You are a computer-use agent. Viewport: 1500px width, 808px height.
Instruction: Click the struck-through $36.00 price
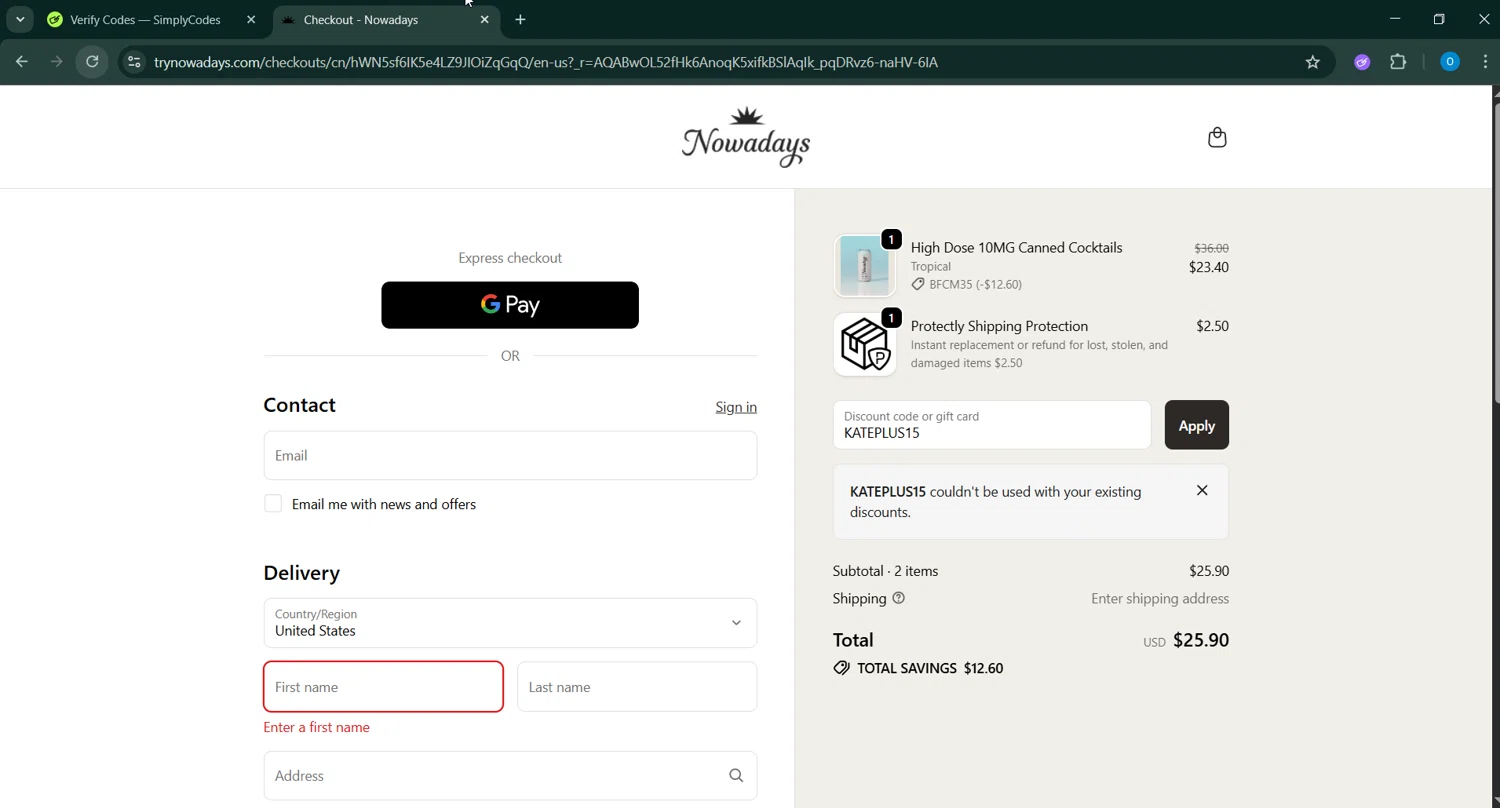(x=1211, y=248)
